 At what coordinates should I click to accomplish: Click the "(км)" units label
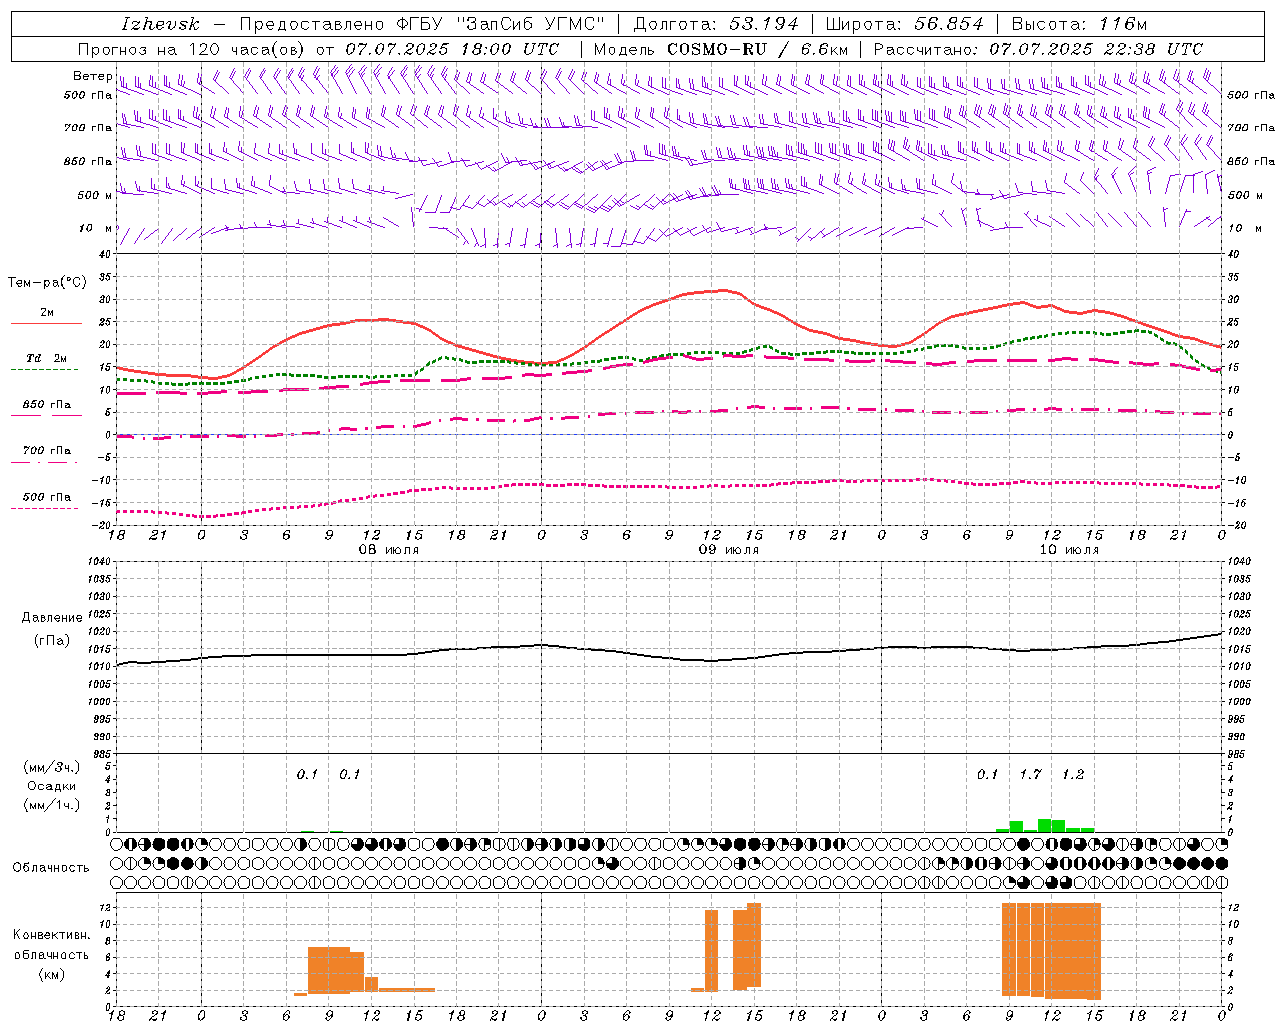point(51,974)
